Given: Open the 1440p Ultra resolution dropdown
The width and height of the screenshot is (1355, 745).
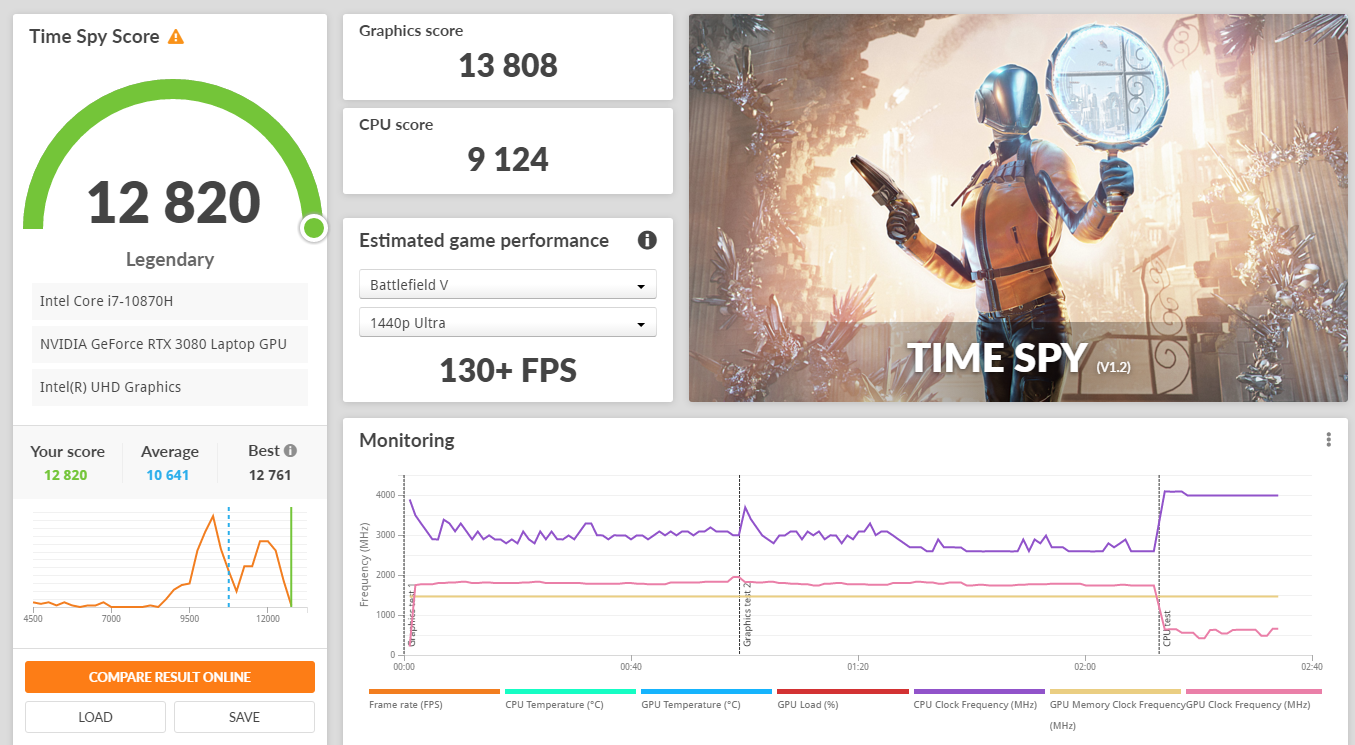Looking at the screenshot, I should (x=508, y=323).
